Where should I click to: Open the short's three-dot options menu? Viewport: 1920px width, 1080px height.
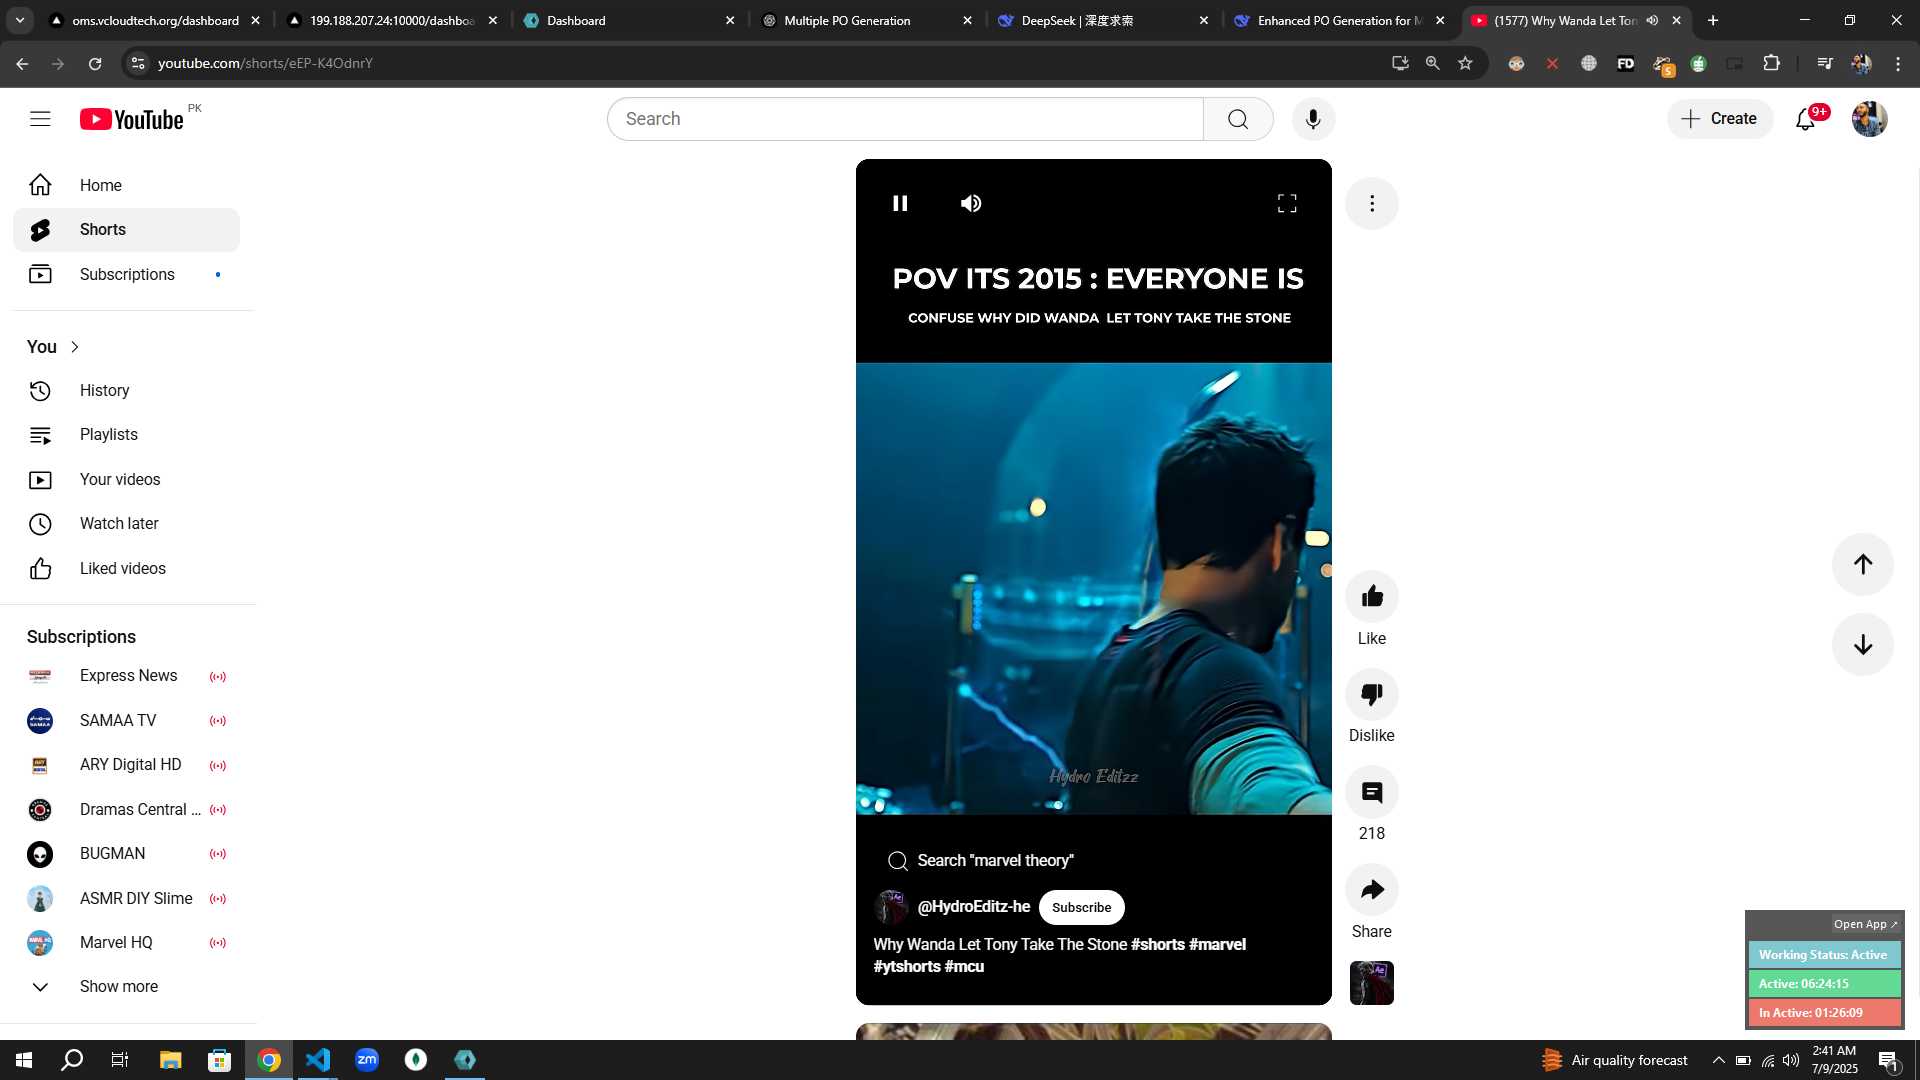tap(1372, 203)
